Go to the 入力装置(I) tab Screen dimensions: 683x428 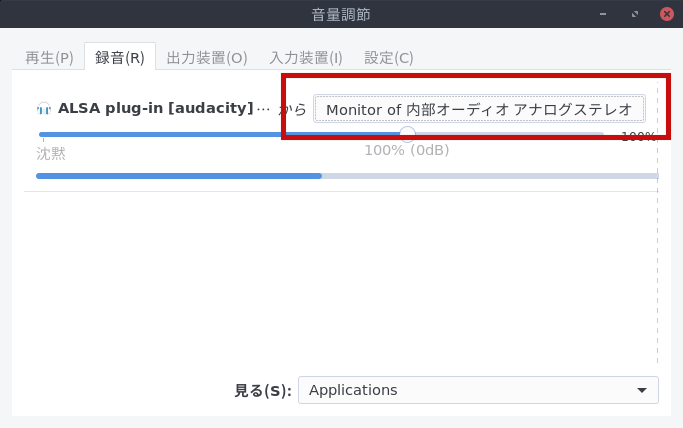306,58
